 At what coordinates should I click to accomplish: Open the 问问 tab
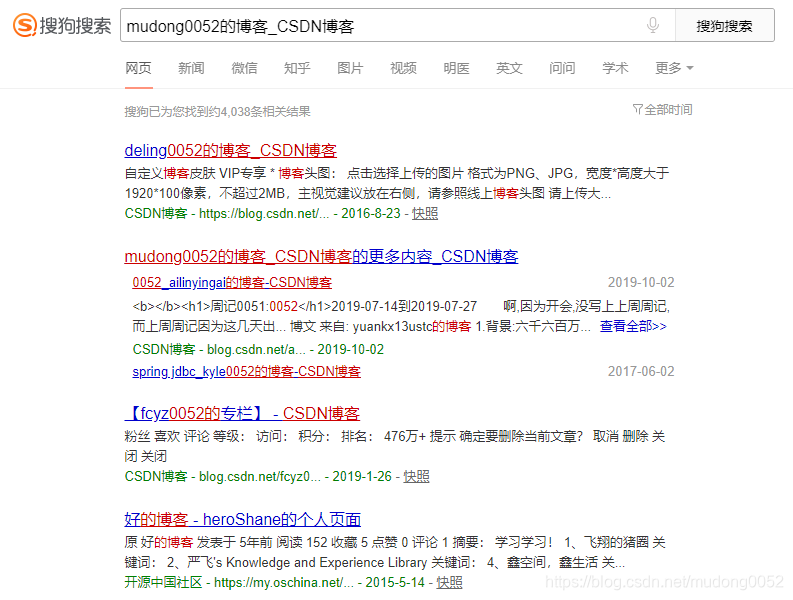(x=562, y=68)
